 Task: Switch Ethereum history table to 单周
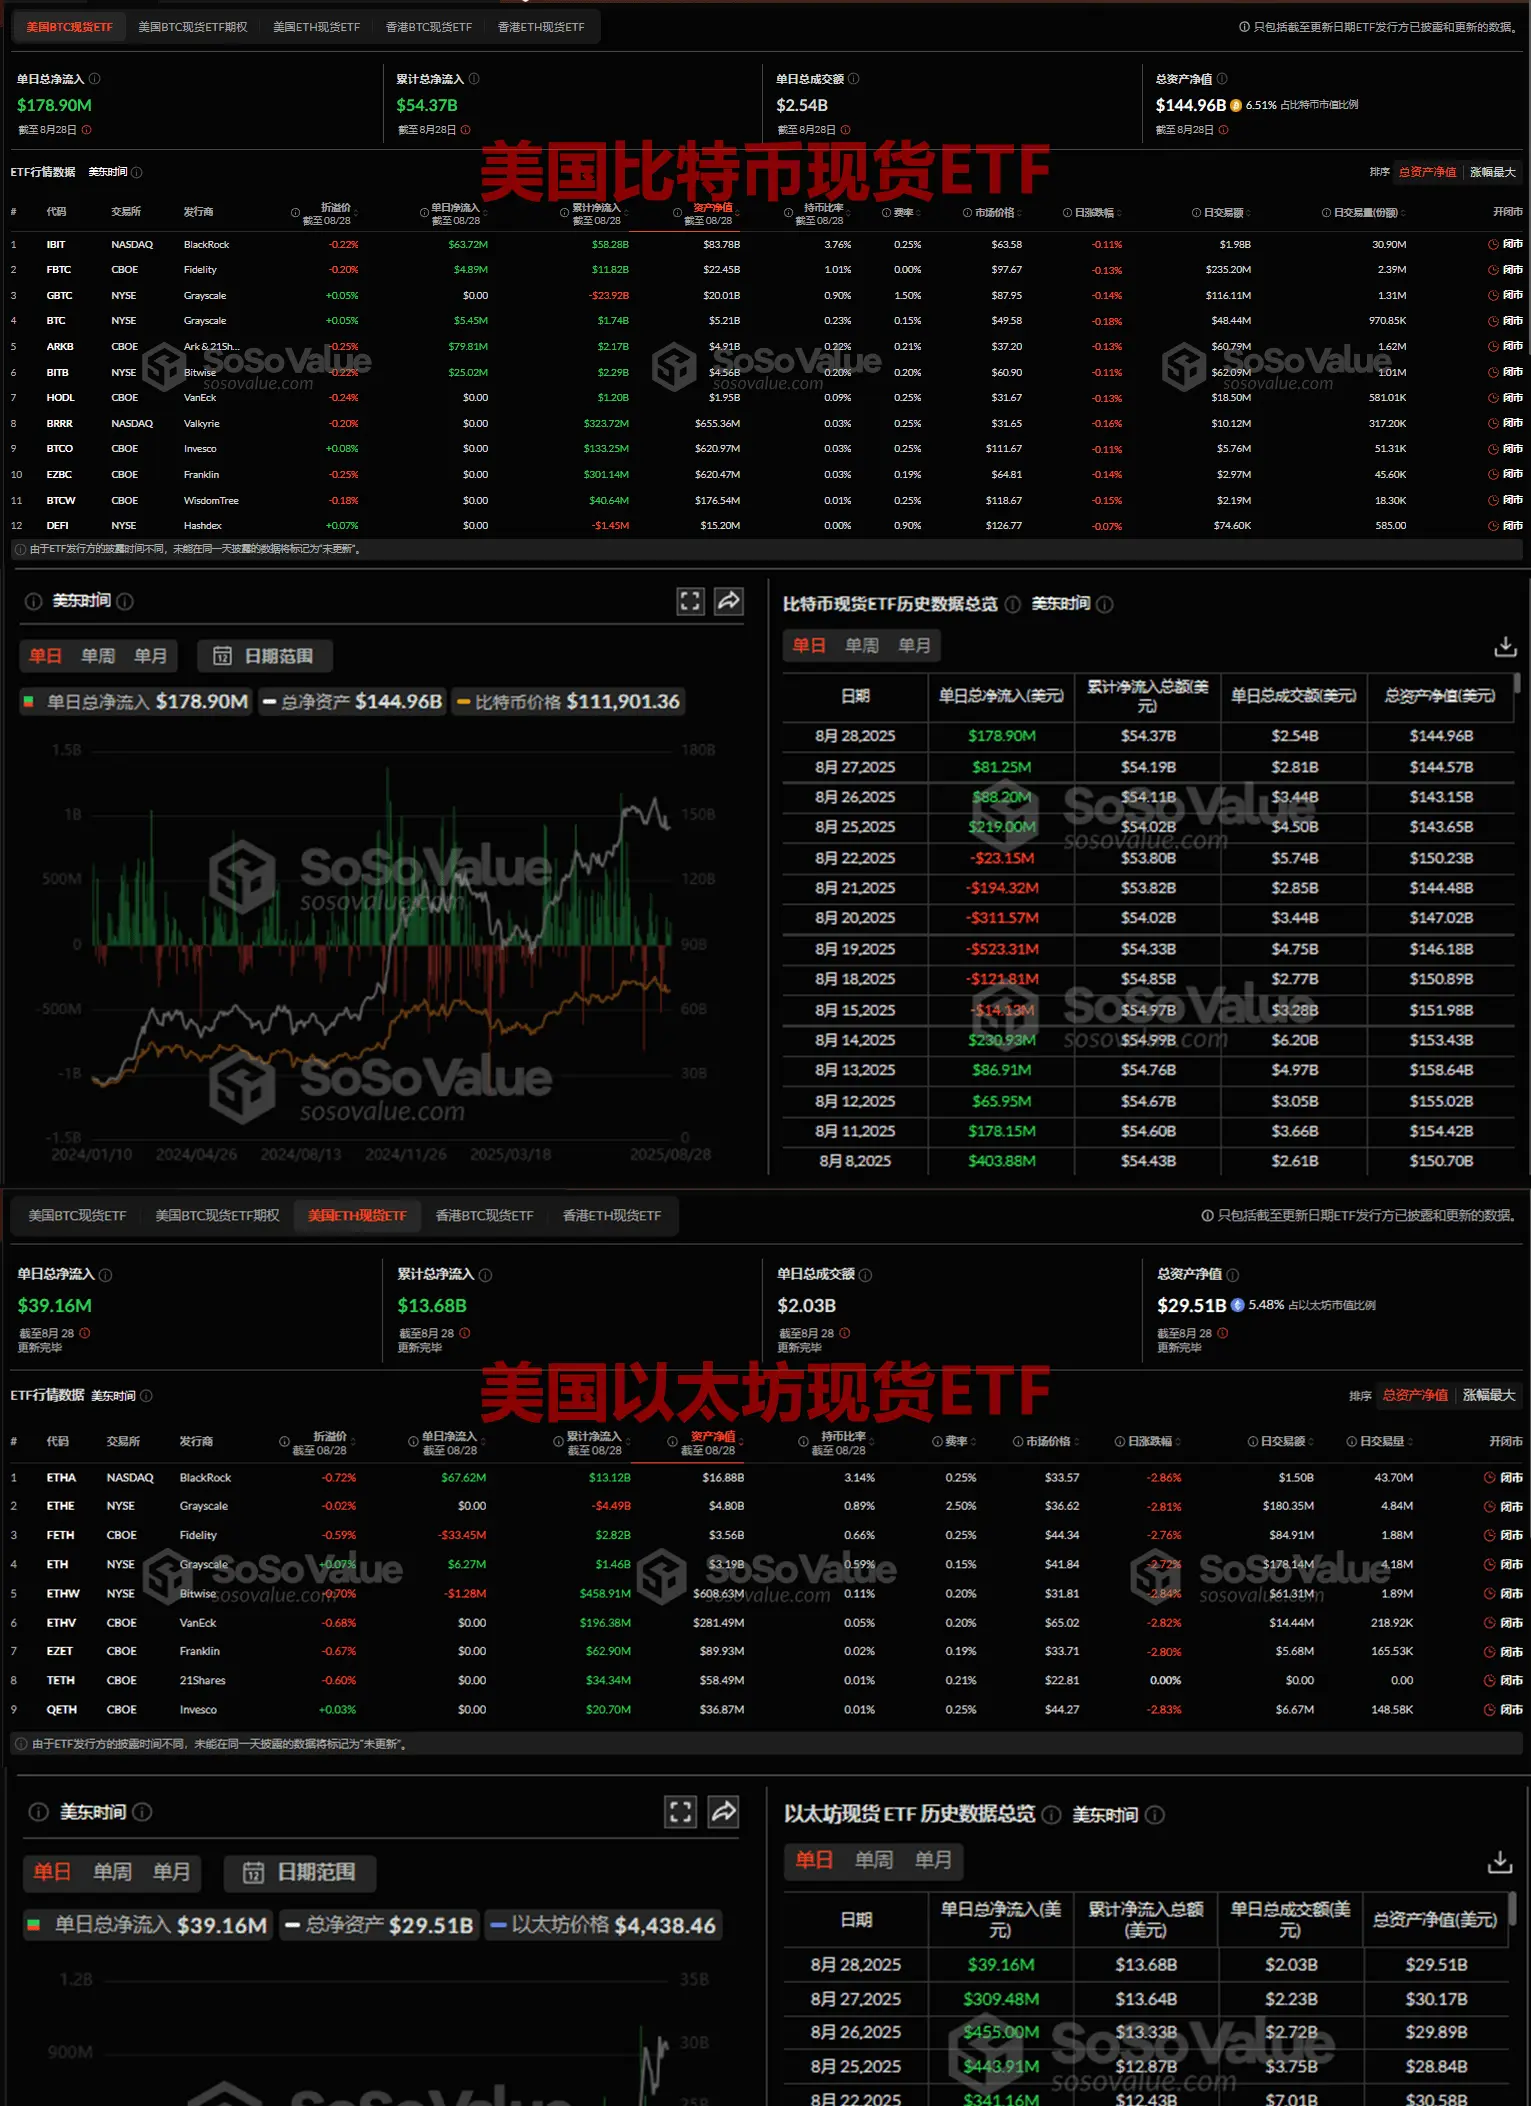pos(874,1860)
